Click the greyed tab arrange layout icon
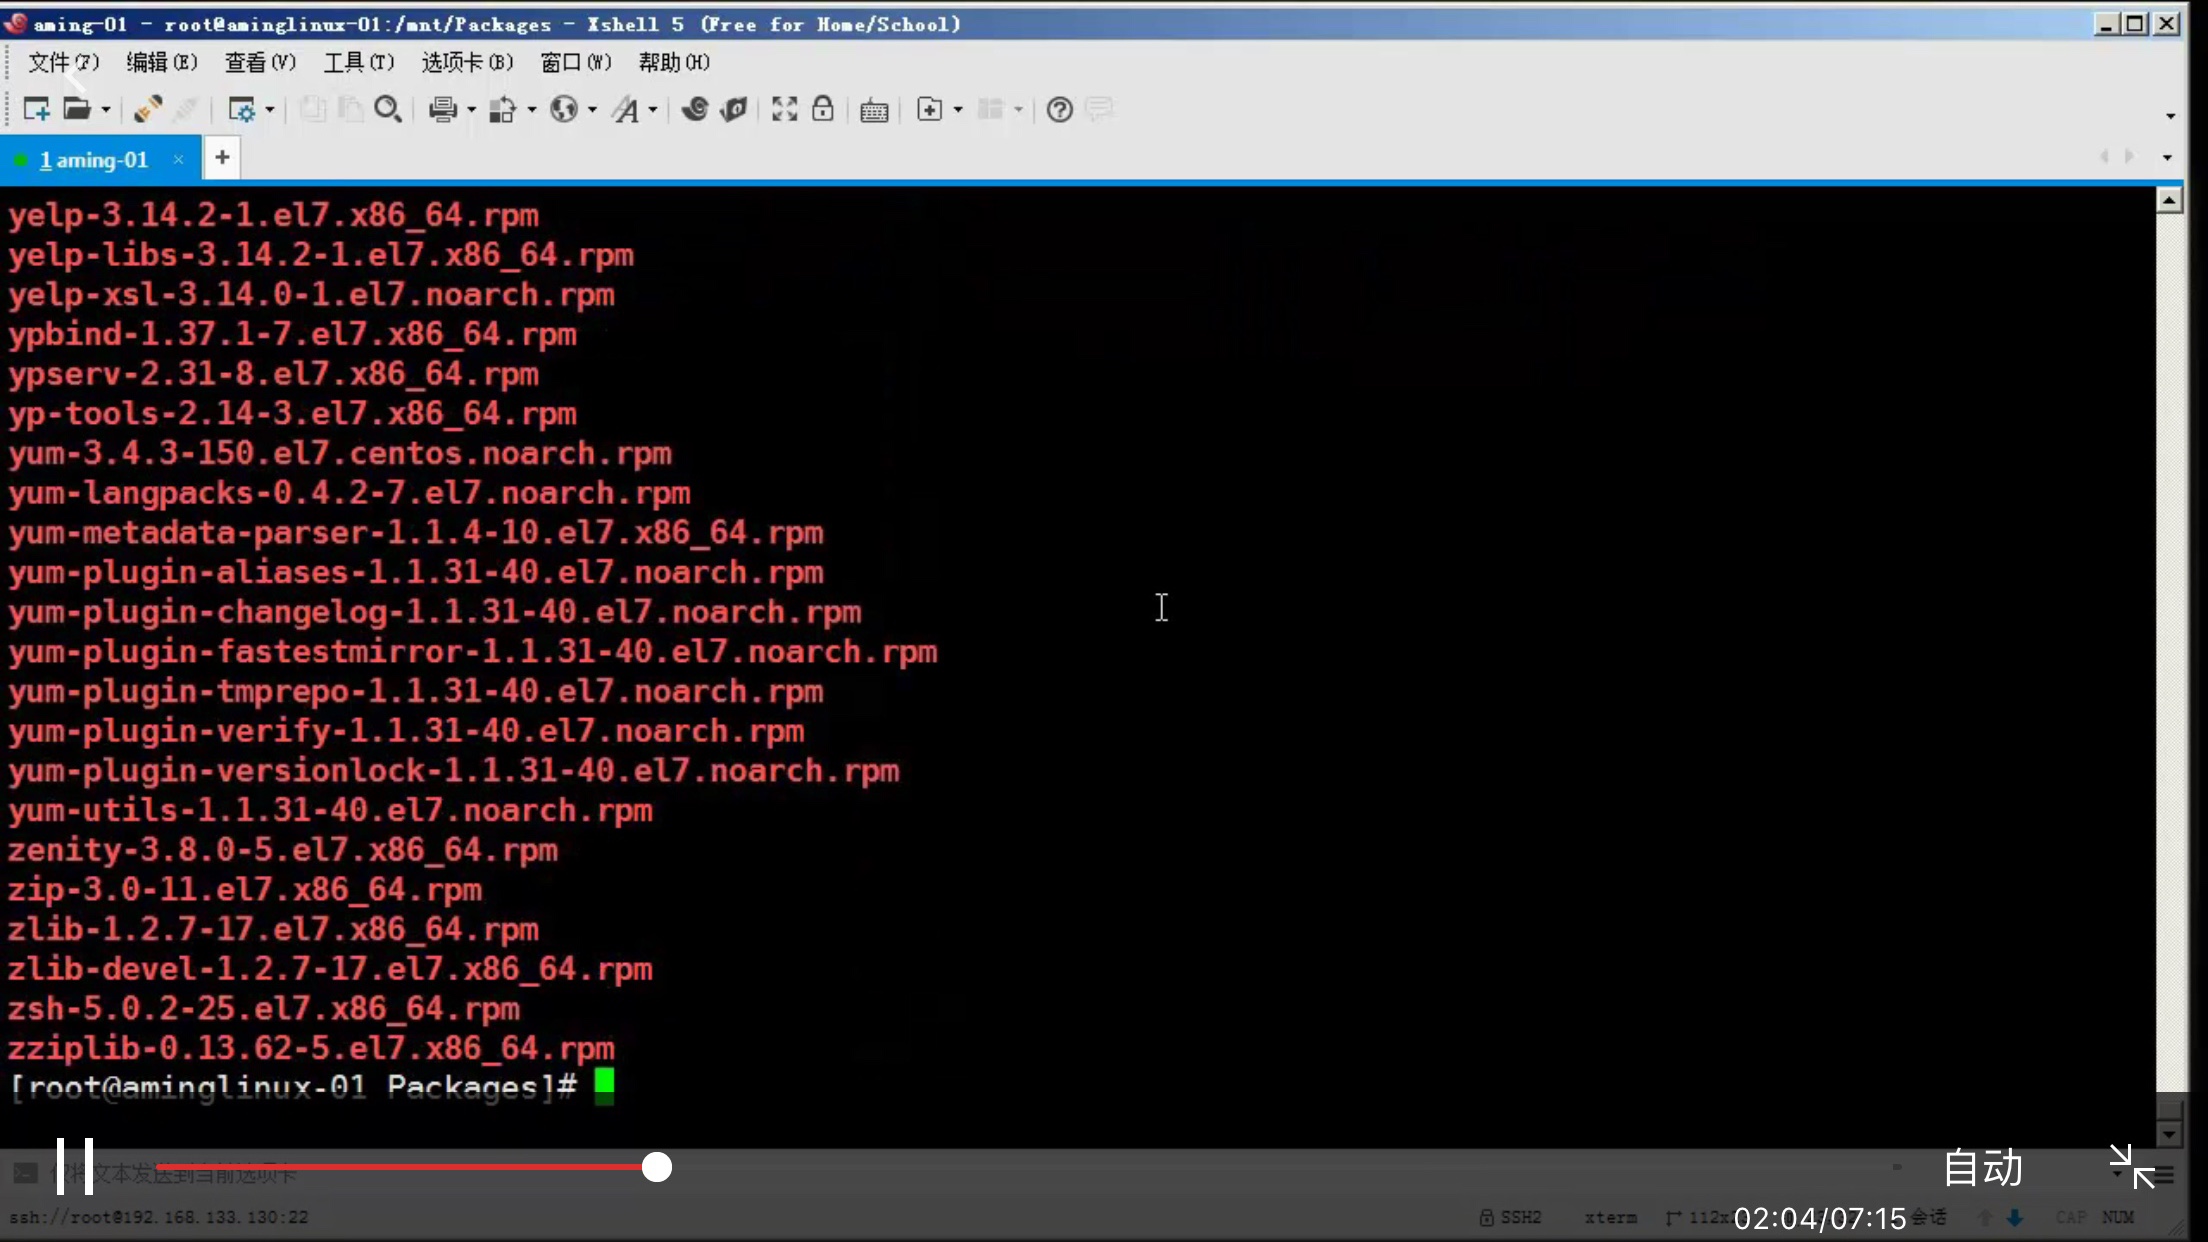Screen dimensions: 2208x1242 point(991,109)
